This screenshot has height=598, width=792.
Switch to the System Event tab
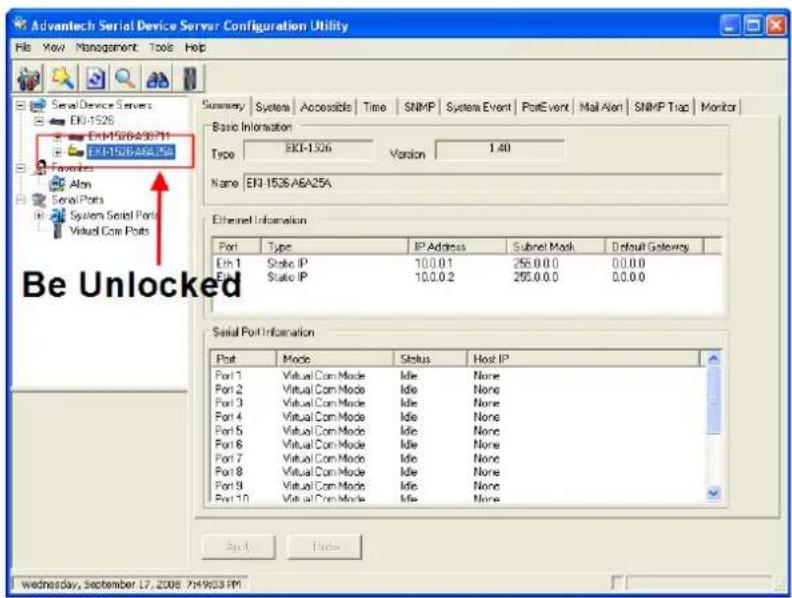pos(478,107)
